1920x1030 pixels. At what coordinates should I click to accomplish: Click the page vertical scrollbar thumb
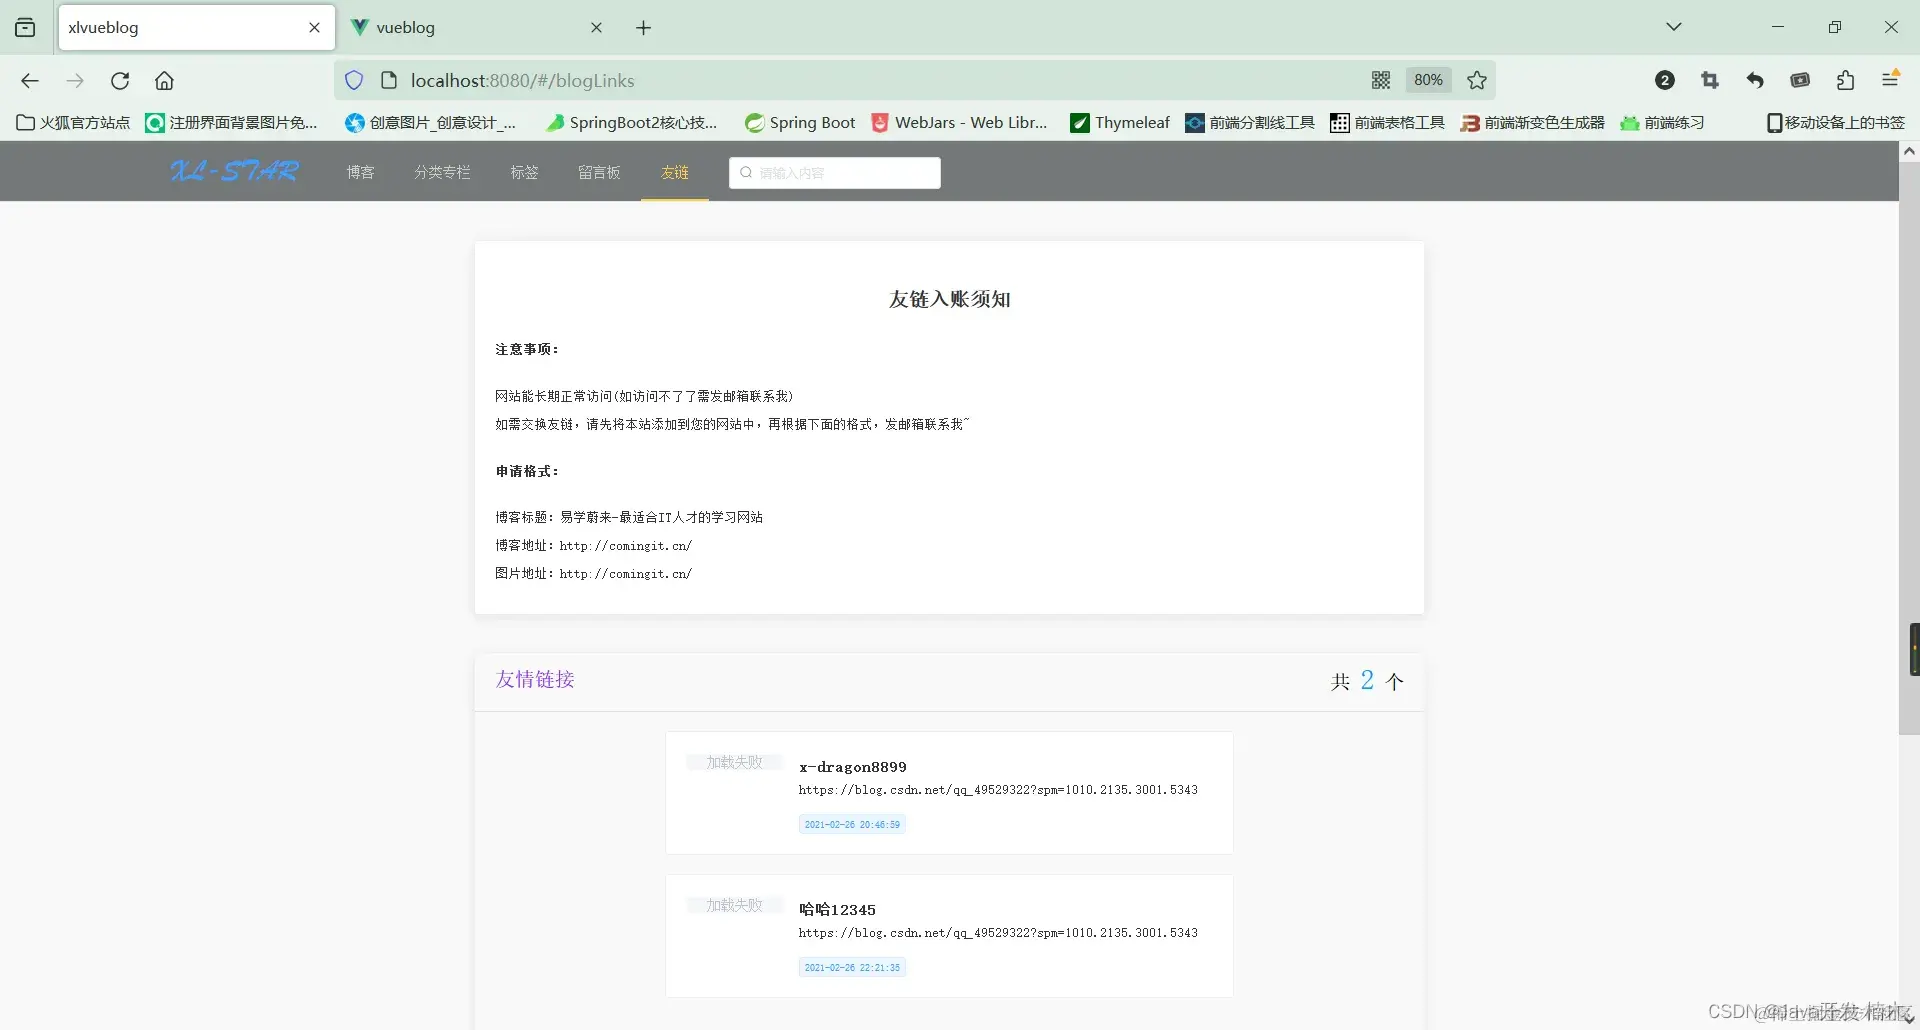click(x=1909, y=448)
